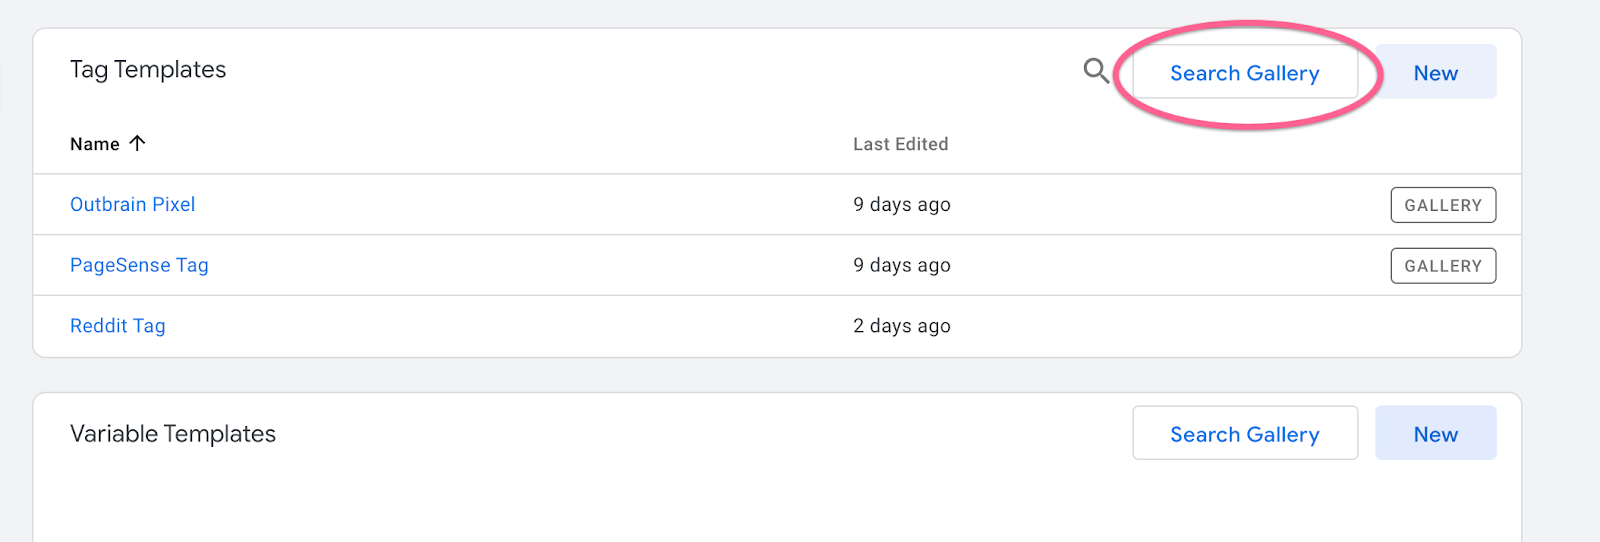
Task: Select Outbrain Pixel's "9 days ago" cell
Action: [x=902, y=204]
